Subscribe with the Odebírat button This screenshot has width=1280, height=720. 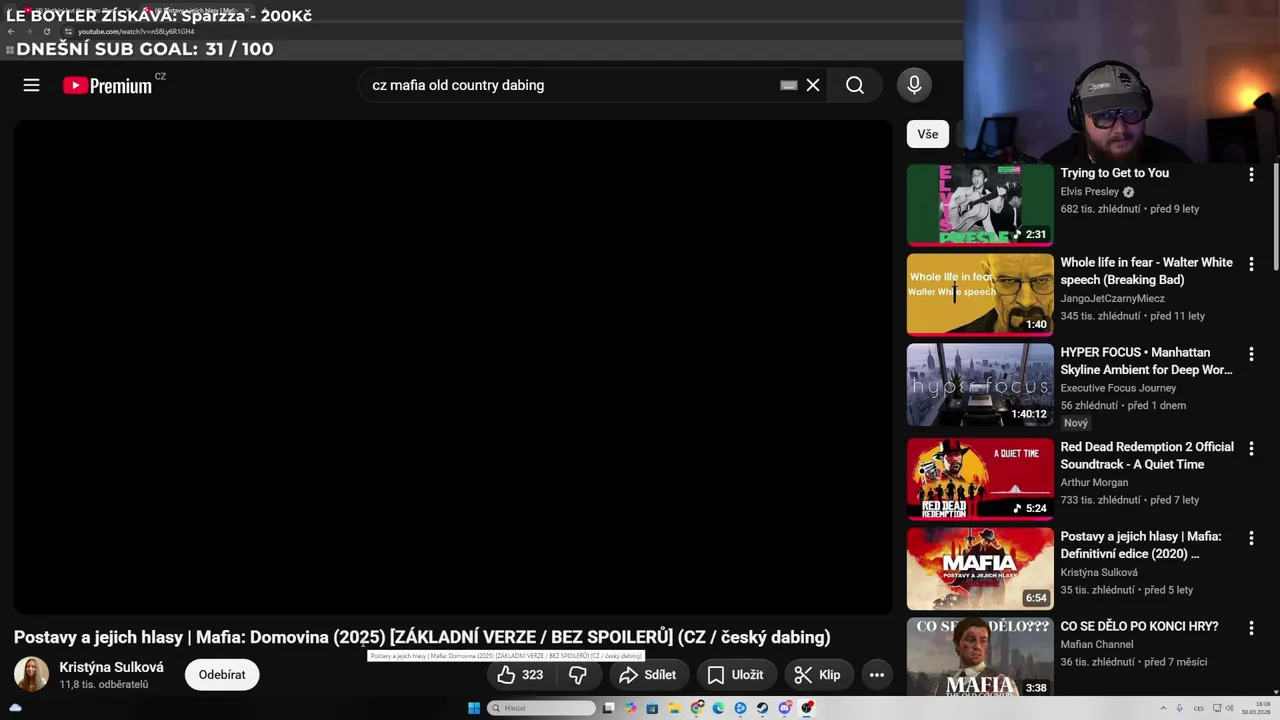click(x=222, y=675)
